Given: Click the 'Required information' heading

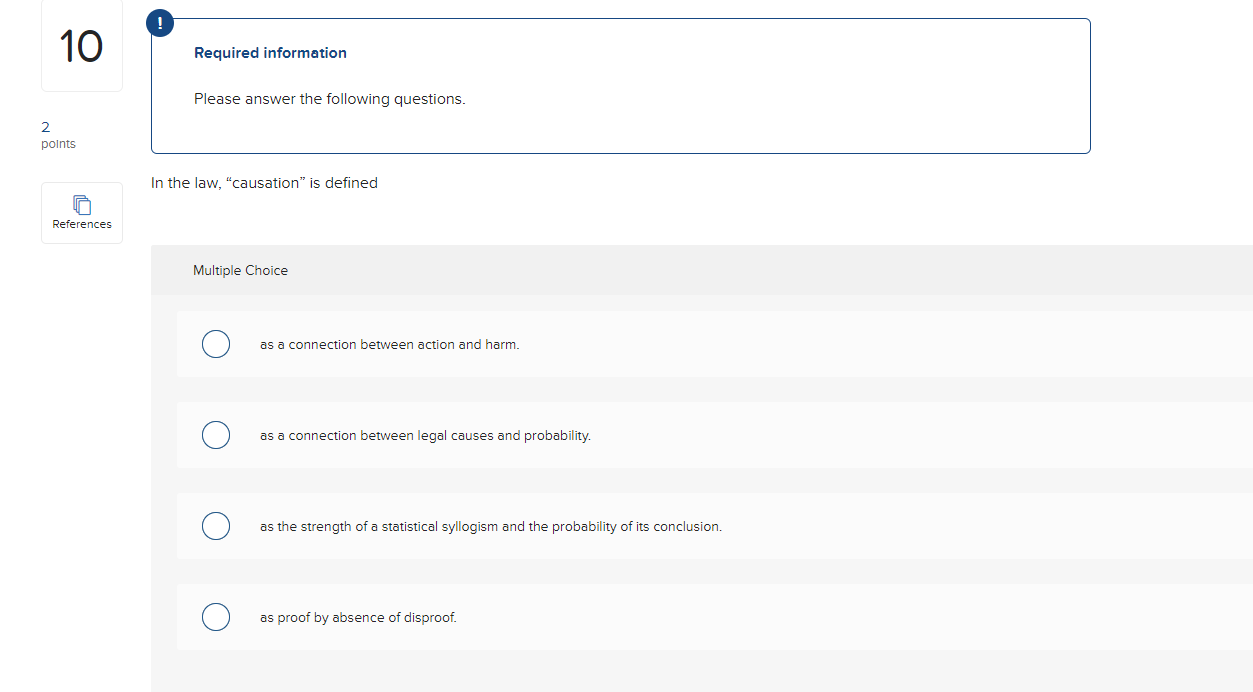Looking at the screenshot, I should pos(270,53).
